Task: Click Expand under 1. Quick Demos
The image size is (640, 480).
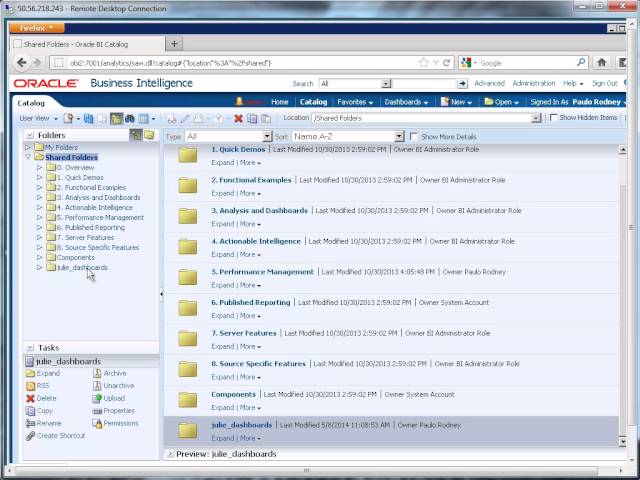Action: pyautogui.click(x=222, y=162)
